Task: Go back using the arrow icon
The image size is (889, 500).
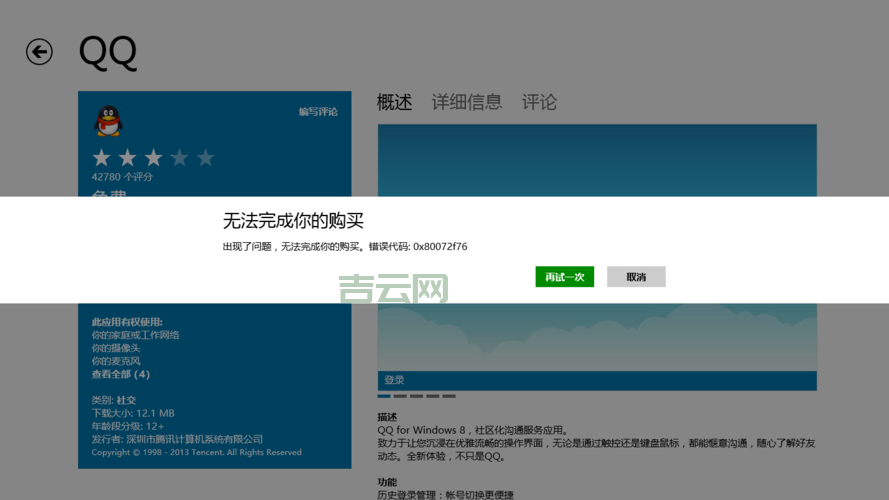Action: (39, 52)
